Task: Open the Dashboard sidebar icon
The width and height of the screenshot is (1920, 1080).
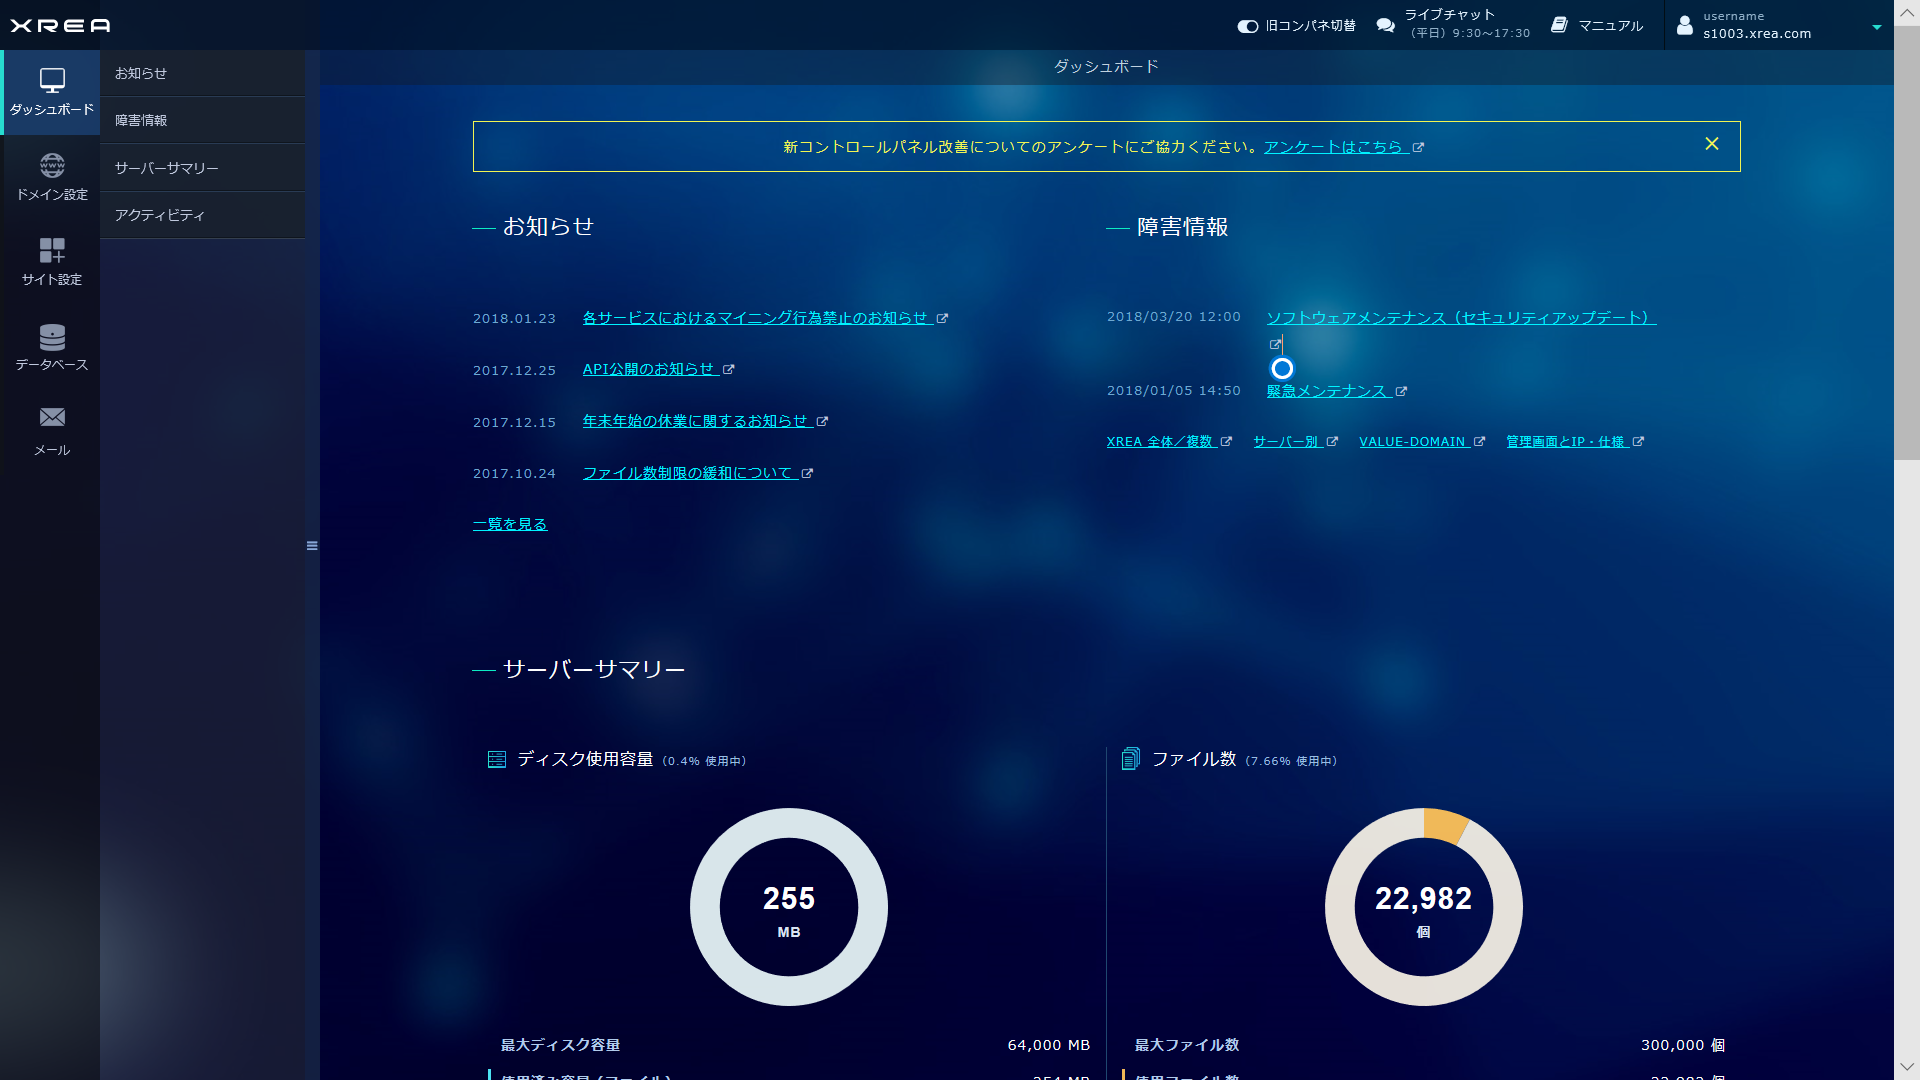Action: click(52, 80)
